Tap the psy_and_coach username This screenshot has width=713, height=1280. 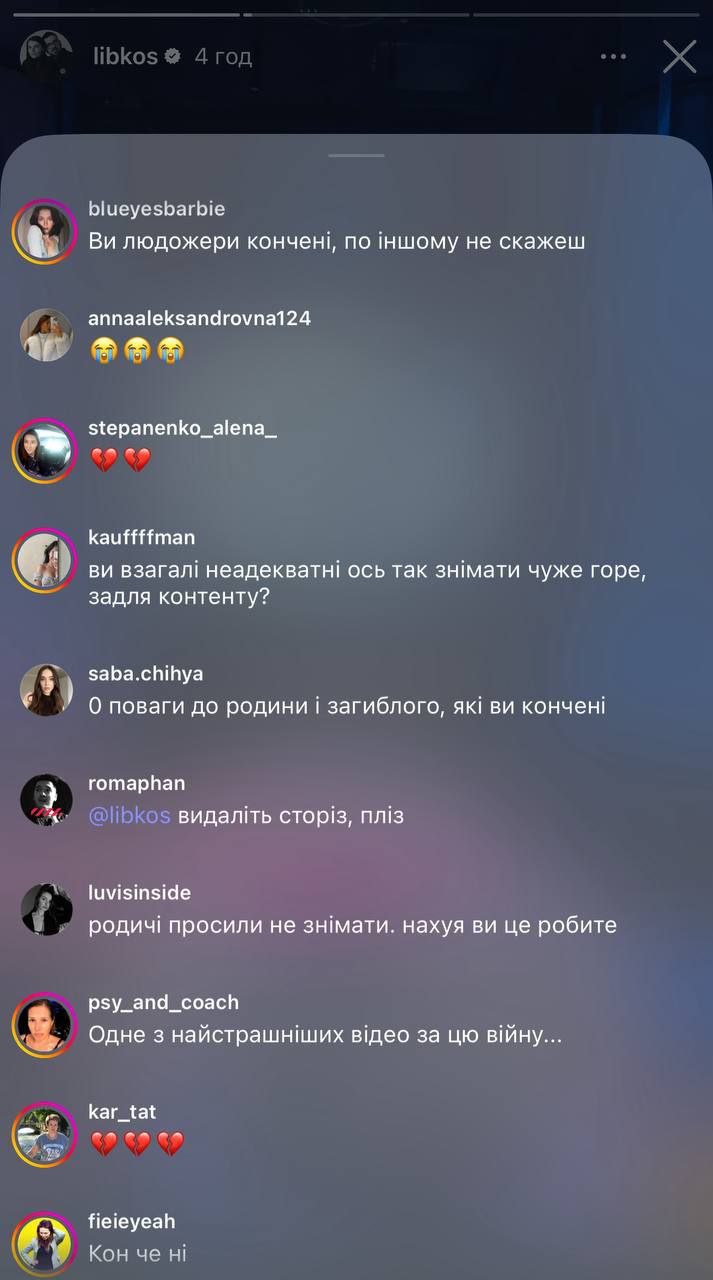pyautogui.click(x=164, y=1002)
